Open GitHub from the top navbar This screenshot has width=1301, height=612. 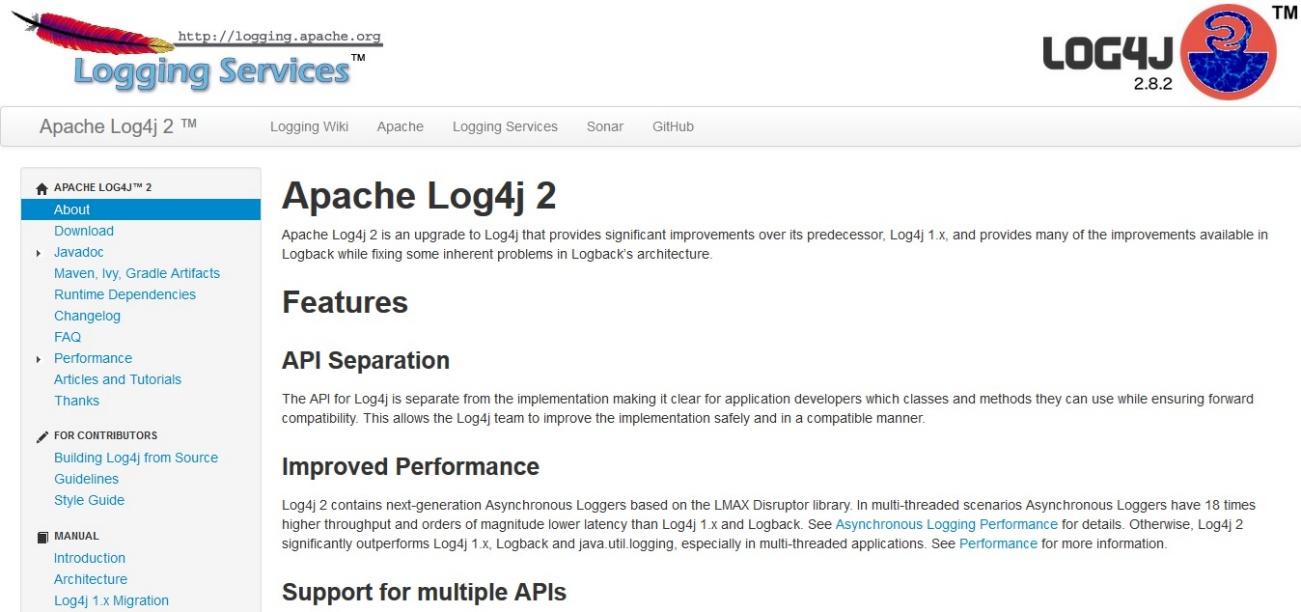point(673,127)
